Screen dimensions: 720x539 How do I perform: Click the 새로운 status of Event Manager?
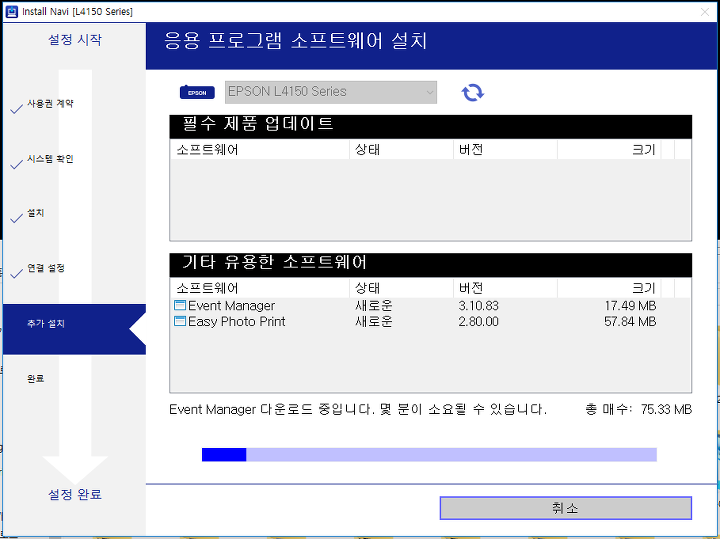point(374,305)
